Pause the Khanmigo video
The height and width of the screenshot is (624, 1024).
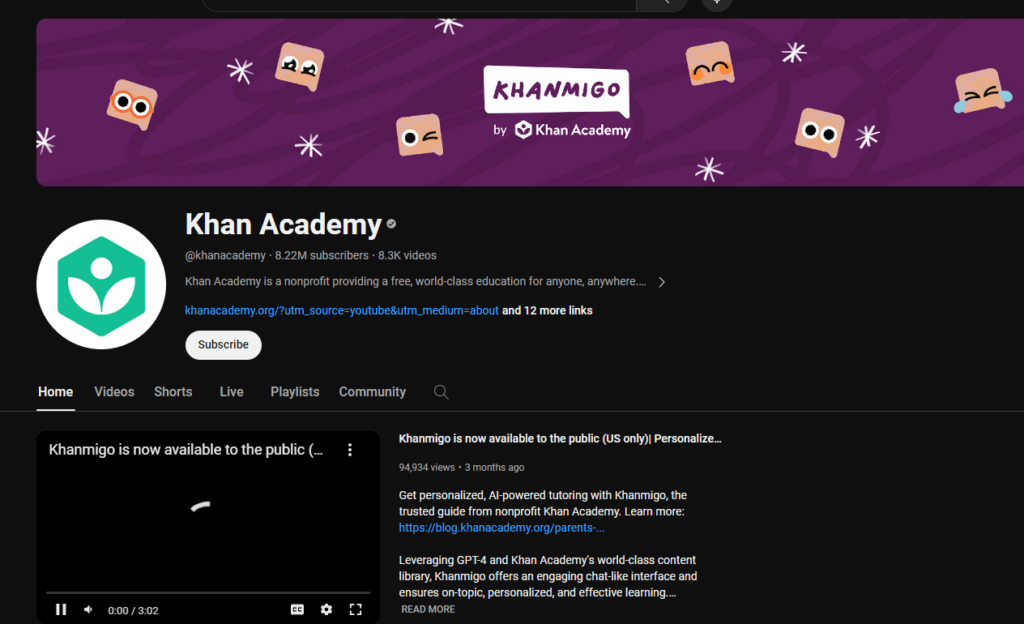pos(61,610)
